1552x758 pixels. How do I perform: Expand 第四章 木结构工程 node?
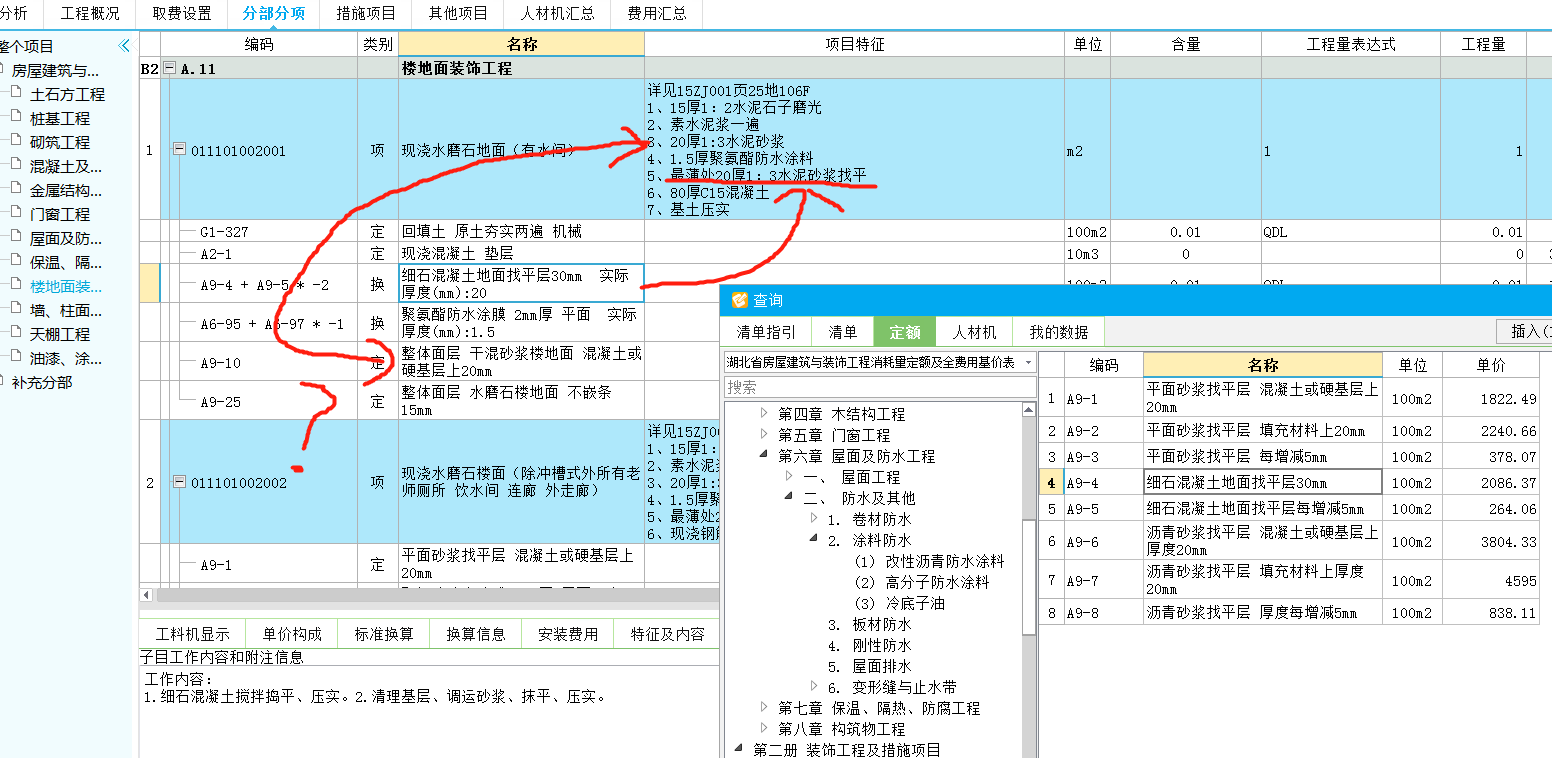[765, 413]
